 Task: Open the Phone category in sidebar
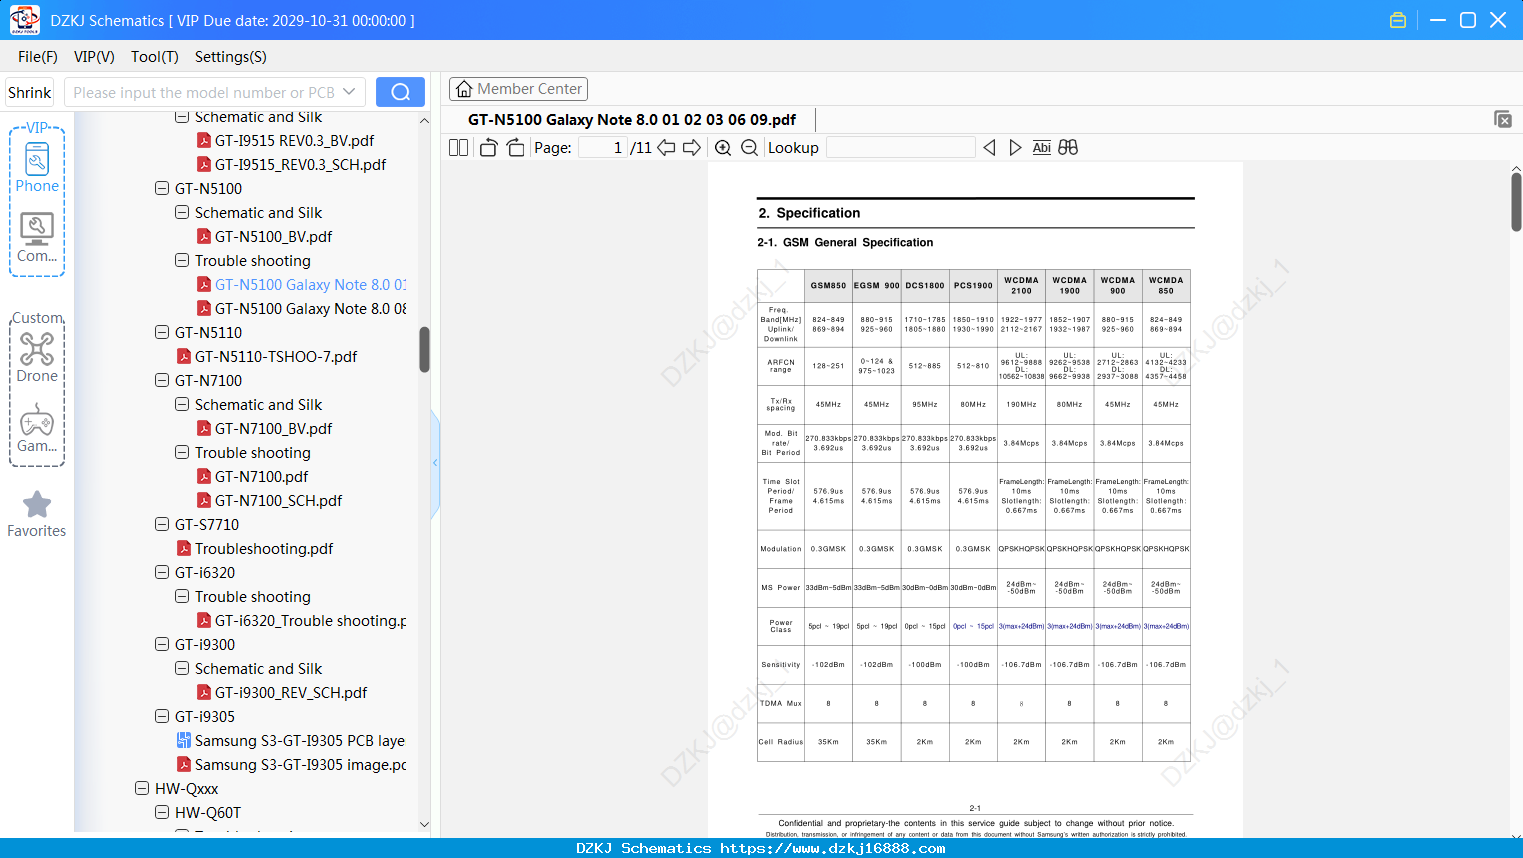[x=37, y=167]
